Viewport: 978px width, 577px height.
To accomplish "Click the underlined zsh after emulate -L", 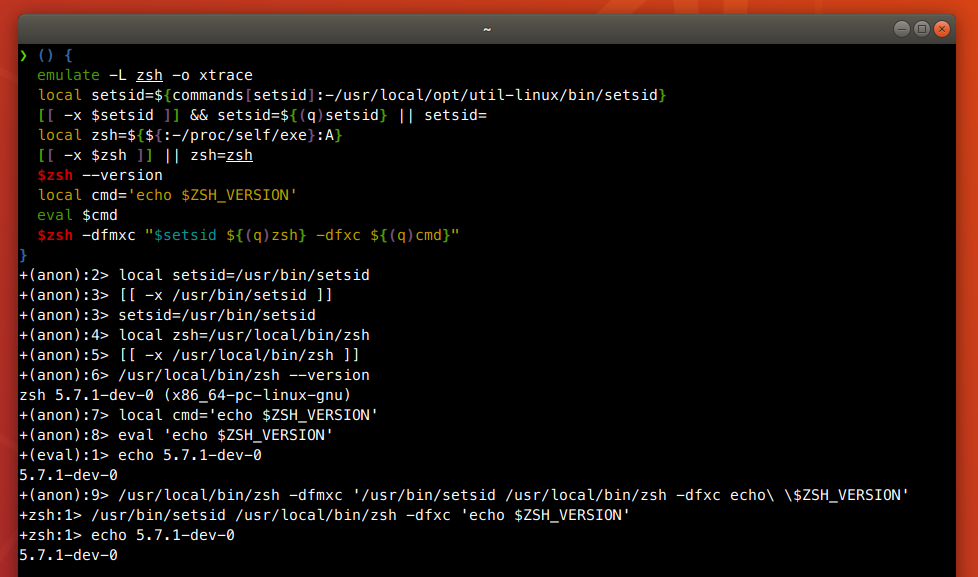I will click(149, 75).
